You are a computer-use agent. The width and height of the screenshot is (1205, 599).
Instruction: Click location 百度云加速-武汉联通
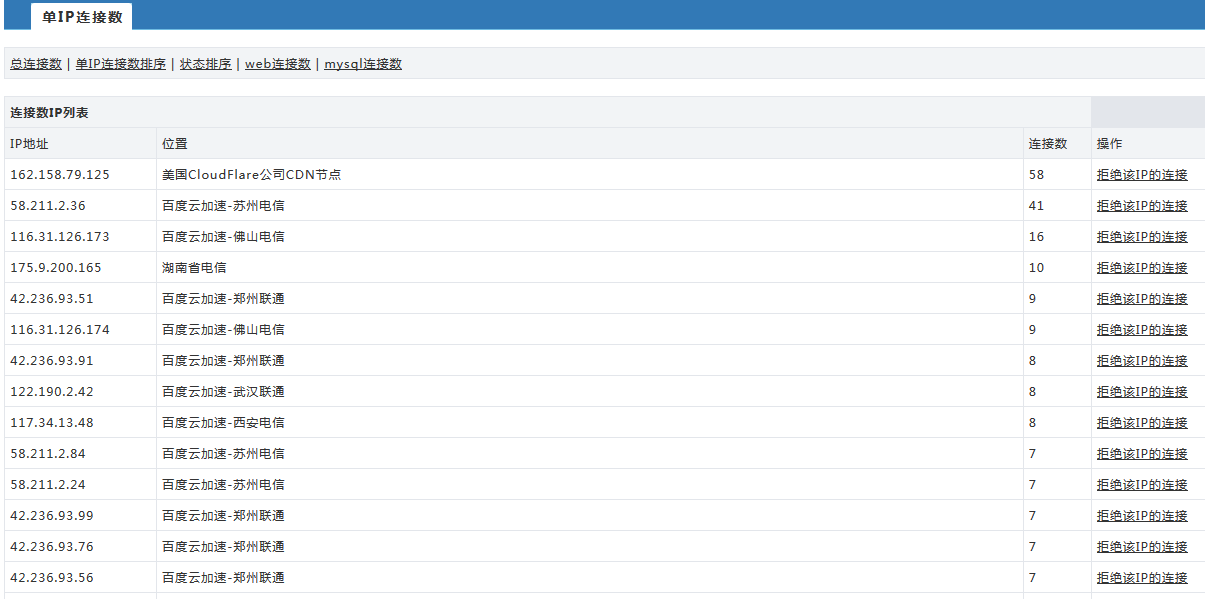tap(223, 392)
